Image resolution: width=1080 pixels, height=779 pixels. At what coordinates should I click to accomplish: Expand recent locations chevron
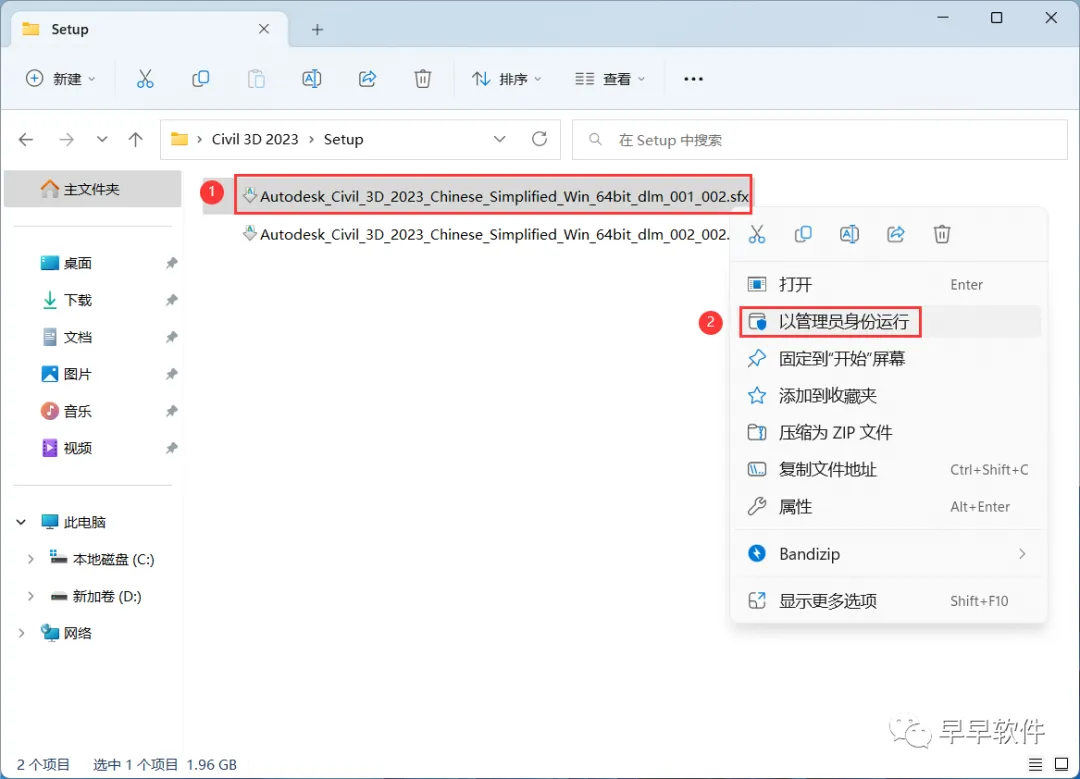pyautogui.click(x=102, y=140)
